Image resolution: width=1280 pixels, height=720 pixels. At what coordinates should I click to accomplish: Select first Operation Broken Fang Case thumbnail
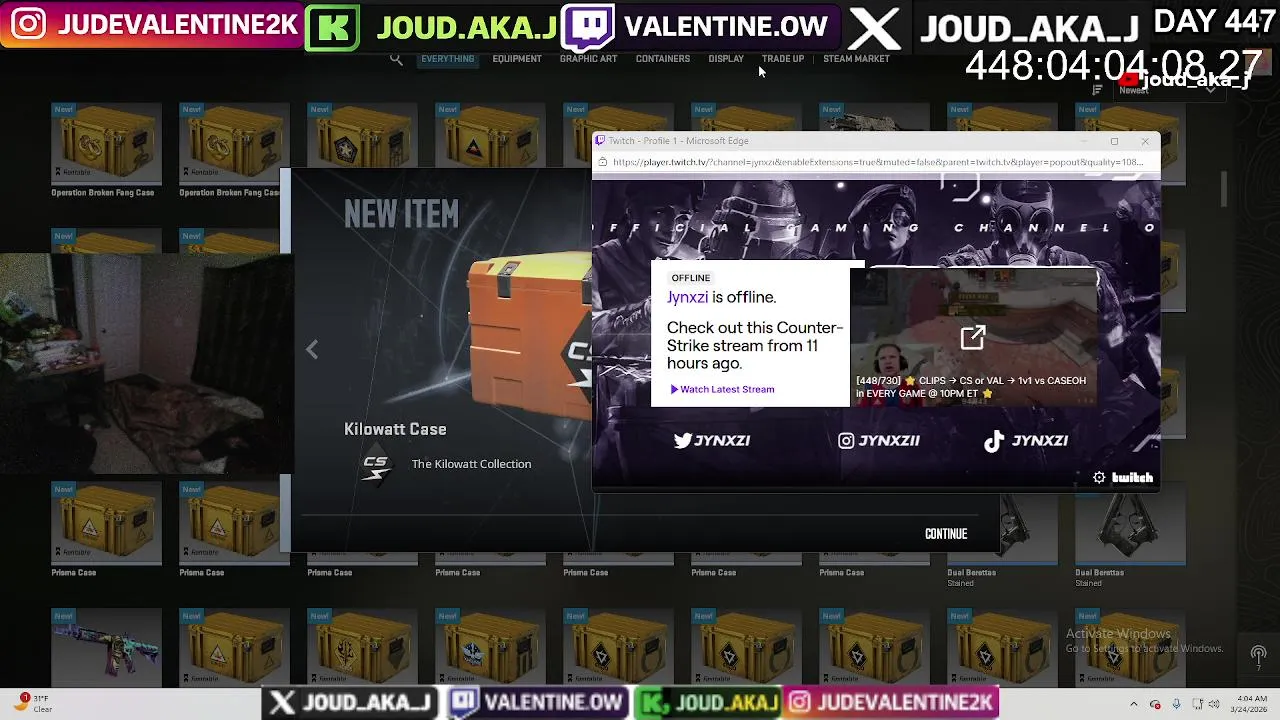[x=106, y=144]
